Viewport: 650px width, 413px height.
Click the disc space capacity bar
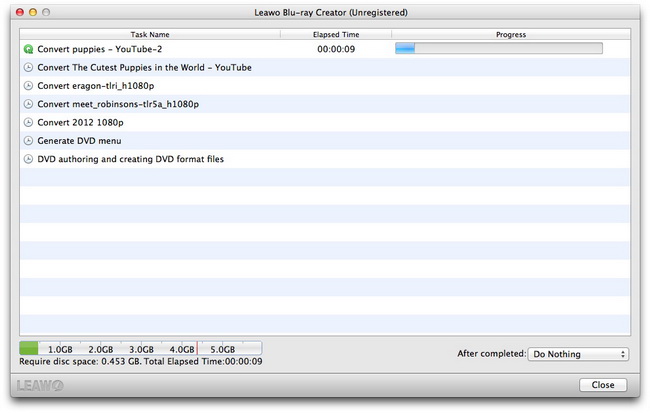[x=141, y=348]
